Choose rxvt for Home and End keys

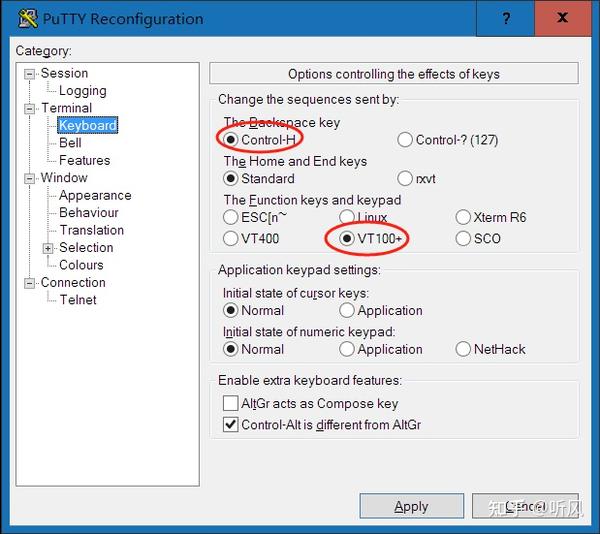pyautogui.click(x=405, y=179)
